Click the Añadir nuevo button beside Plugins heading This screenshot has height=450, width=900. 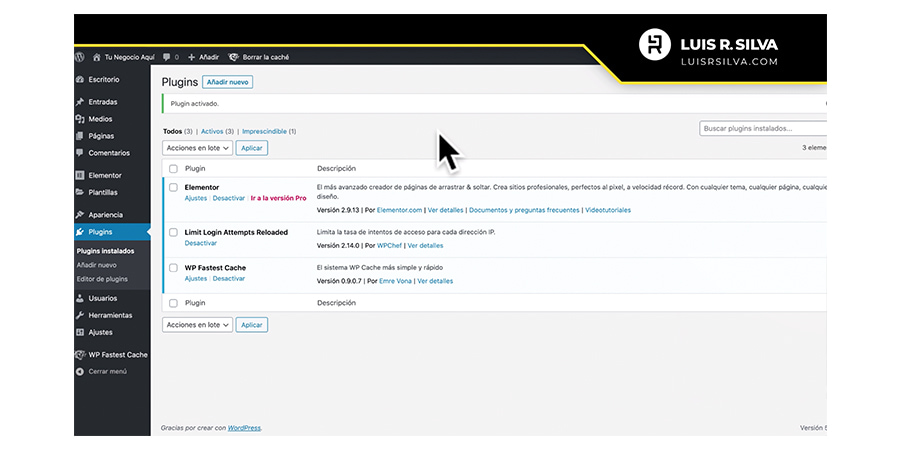(x=228, y=83)
